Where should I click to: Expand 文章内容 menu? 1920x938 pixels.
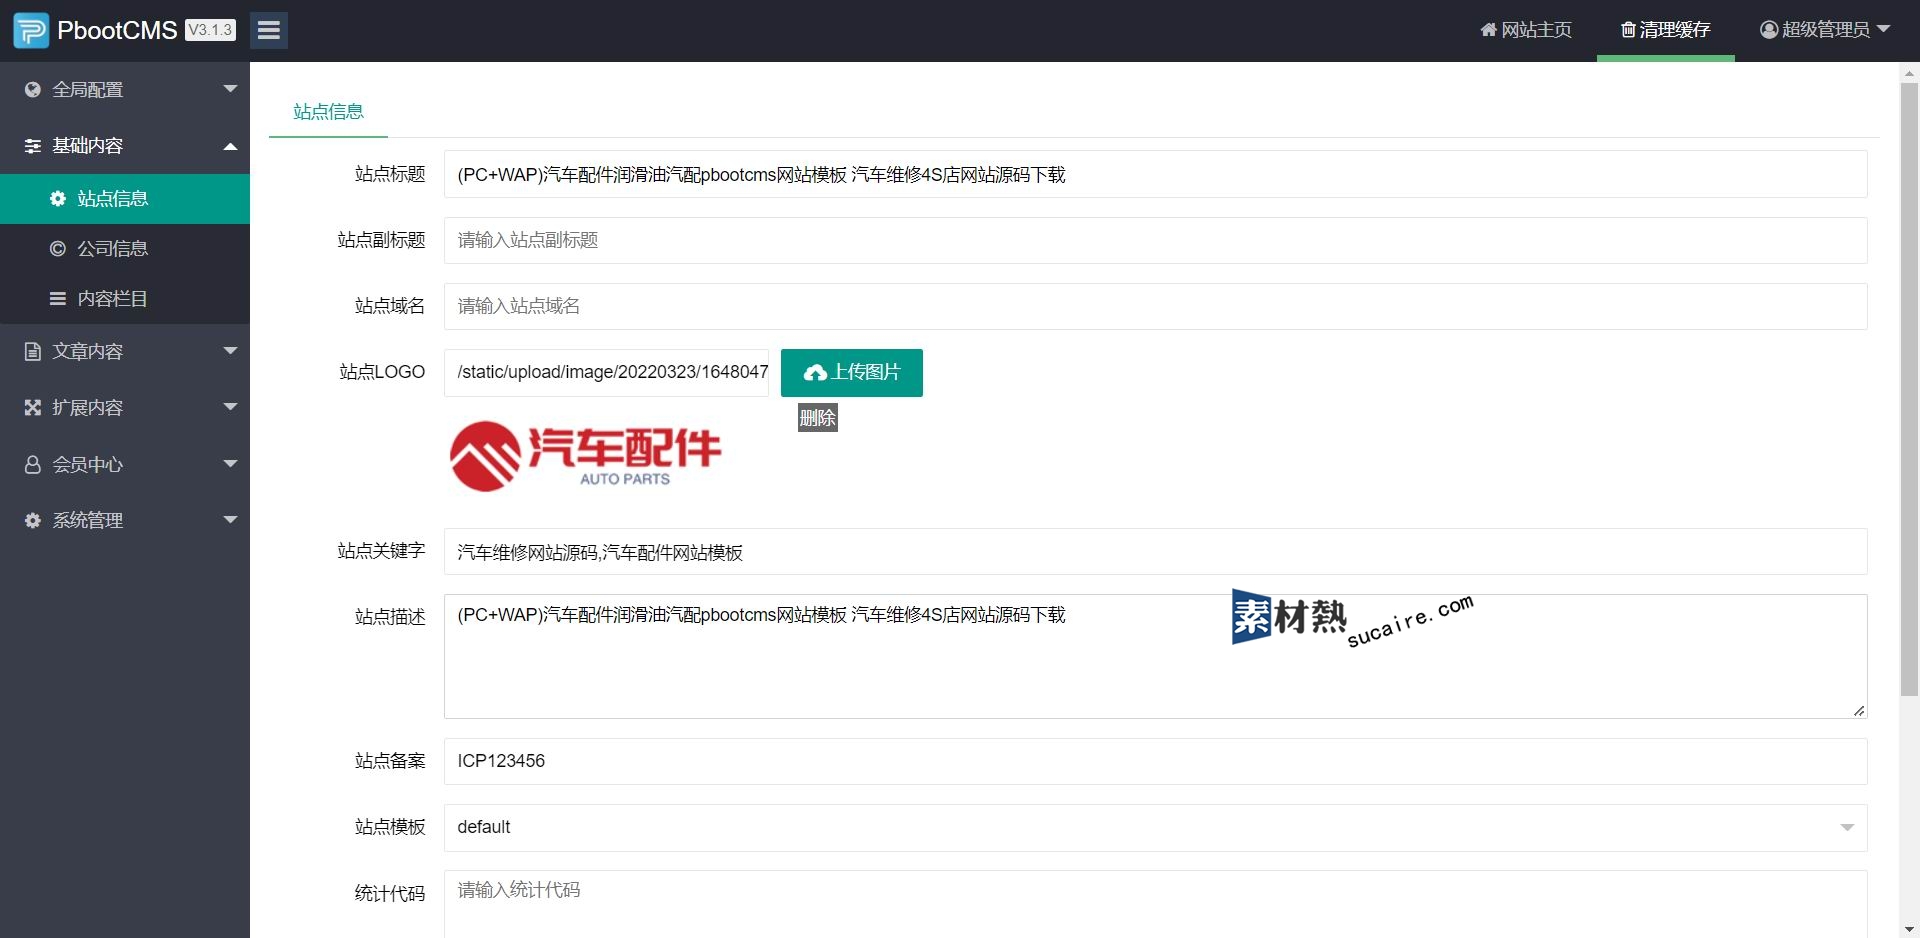coord(125,352)
